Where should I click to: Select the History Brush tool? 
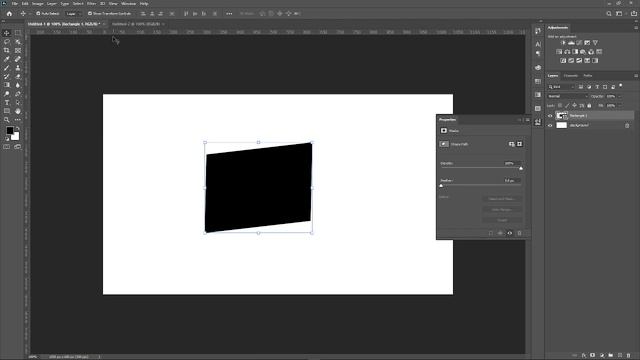[x=7, y=76]
